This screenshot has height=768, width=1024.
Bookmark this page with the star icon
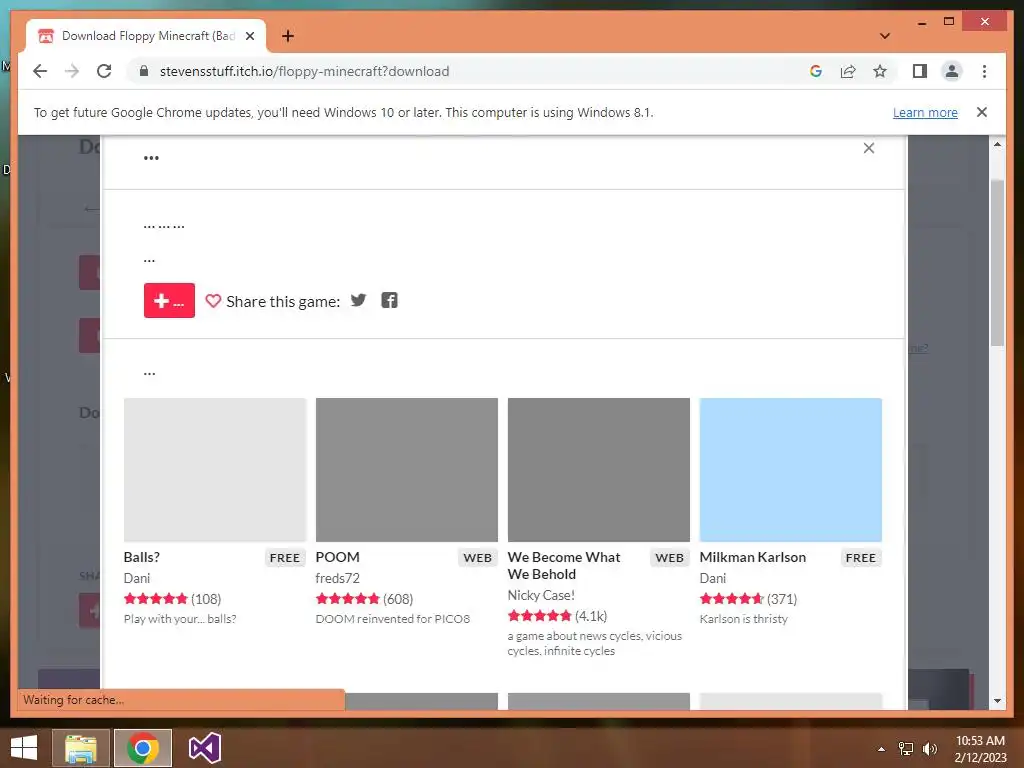click(880, 71)
